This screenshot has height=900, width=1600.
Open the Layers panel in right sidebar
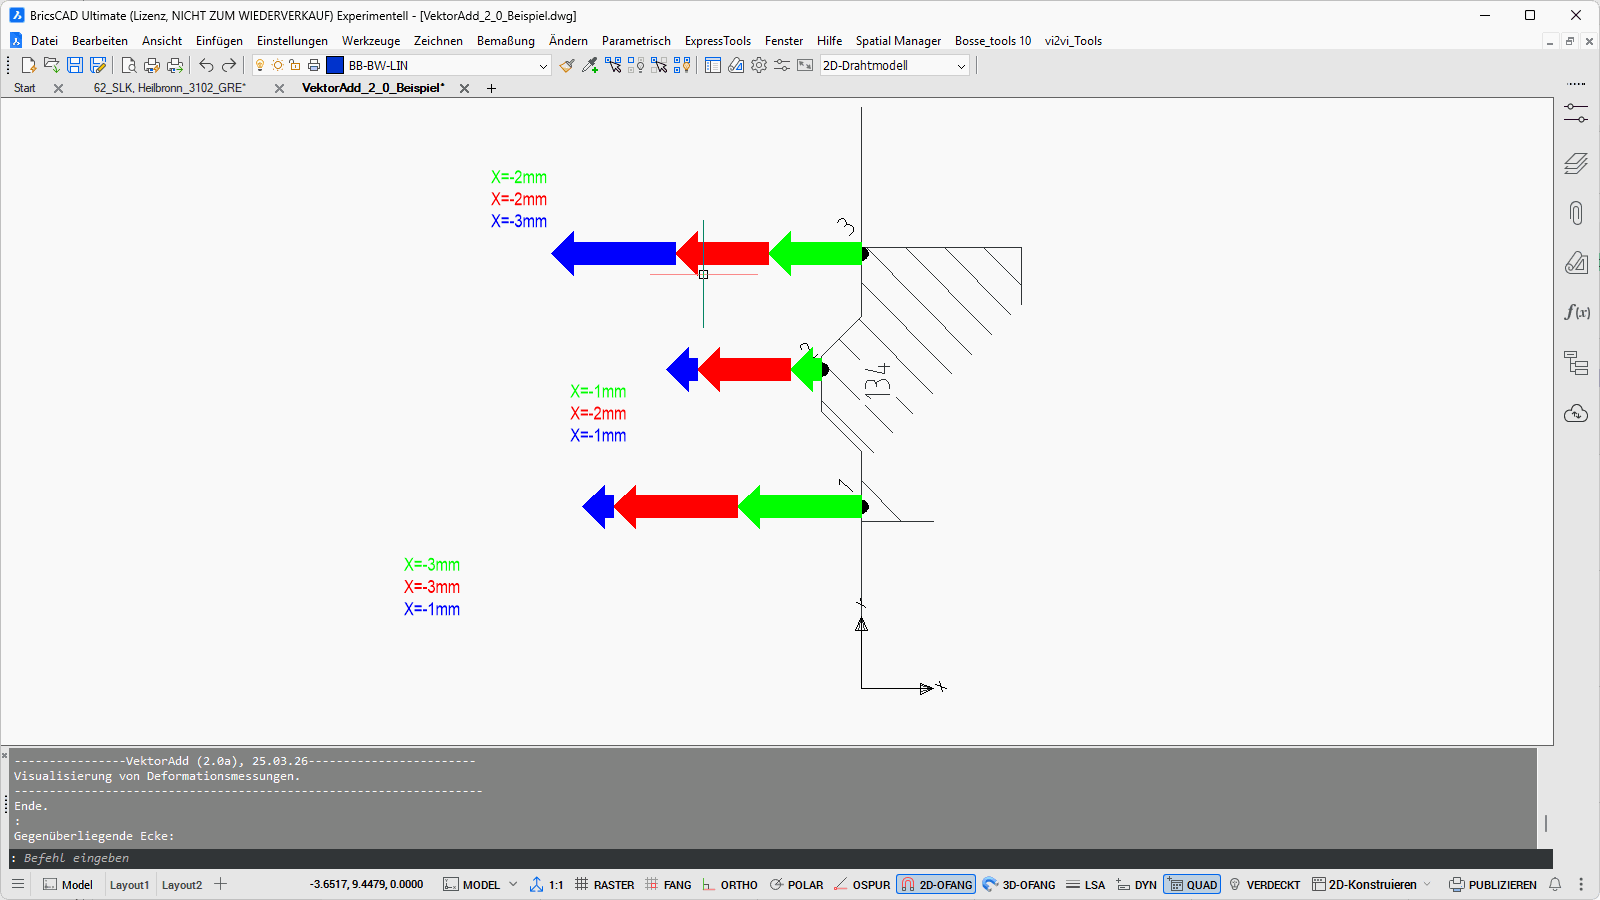[1576, 163]
